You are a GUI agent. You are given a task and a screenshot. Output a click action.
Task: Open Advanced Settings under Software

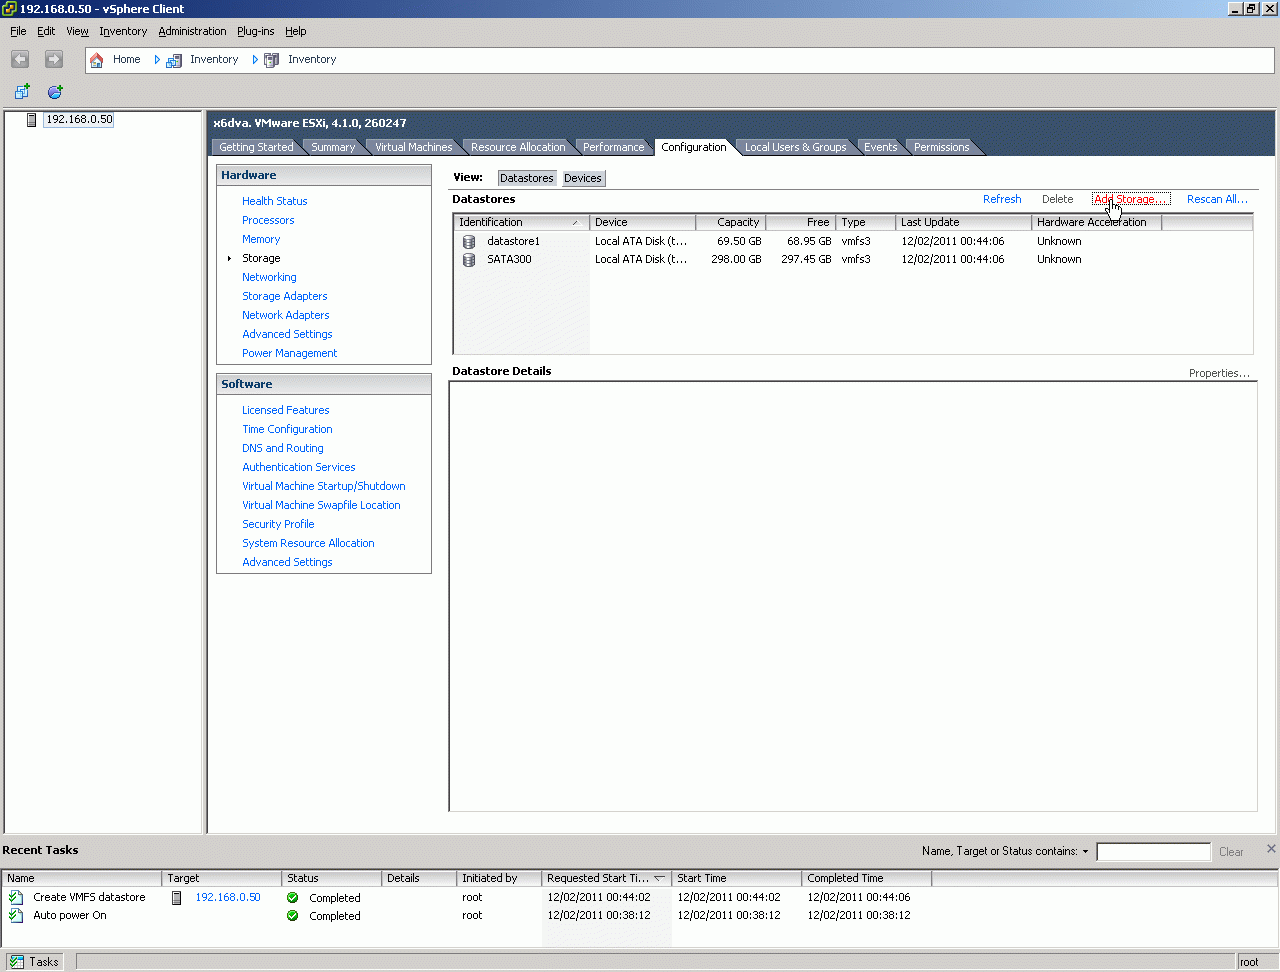[287, 562]
